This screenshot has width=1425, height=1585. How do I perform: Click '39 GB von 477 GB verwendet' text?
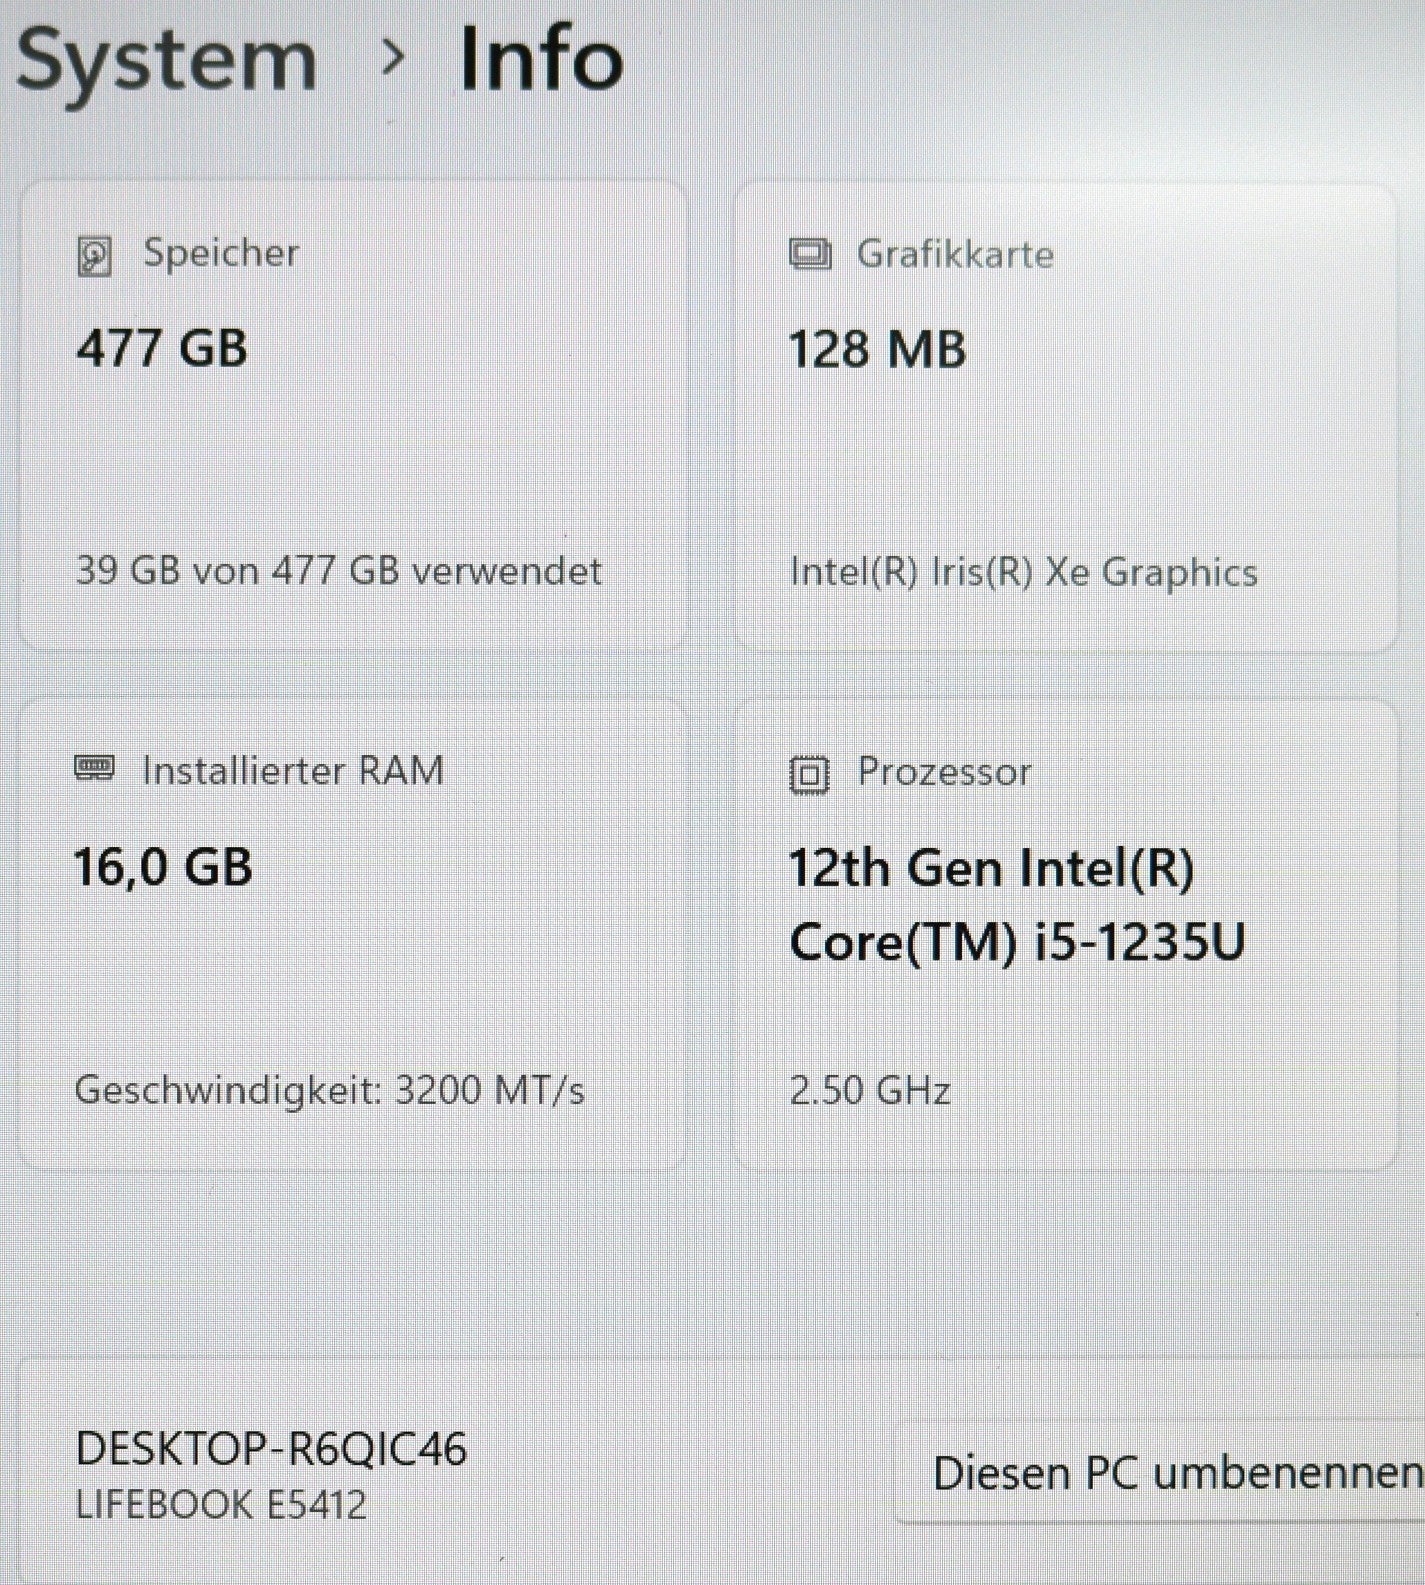(339, 571)
